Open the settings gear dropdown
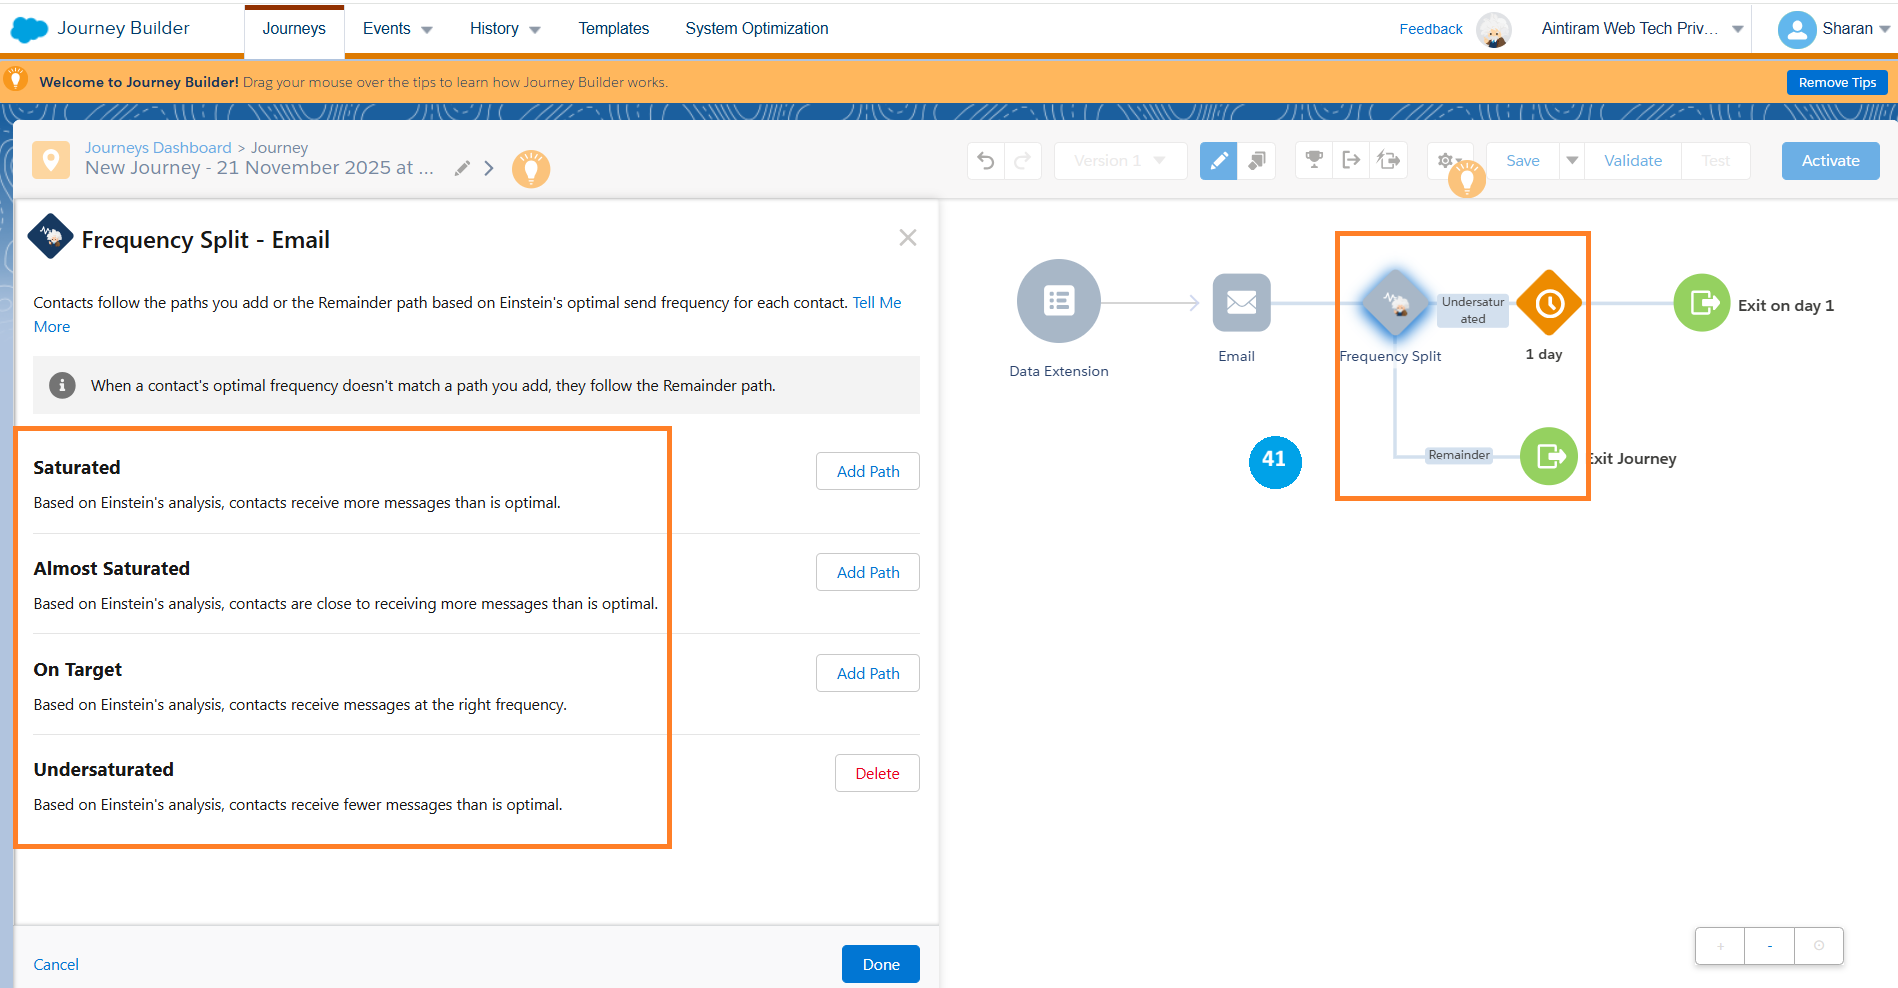Screen dimensions: 1898x988 [x=1448, y=161]
